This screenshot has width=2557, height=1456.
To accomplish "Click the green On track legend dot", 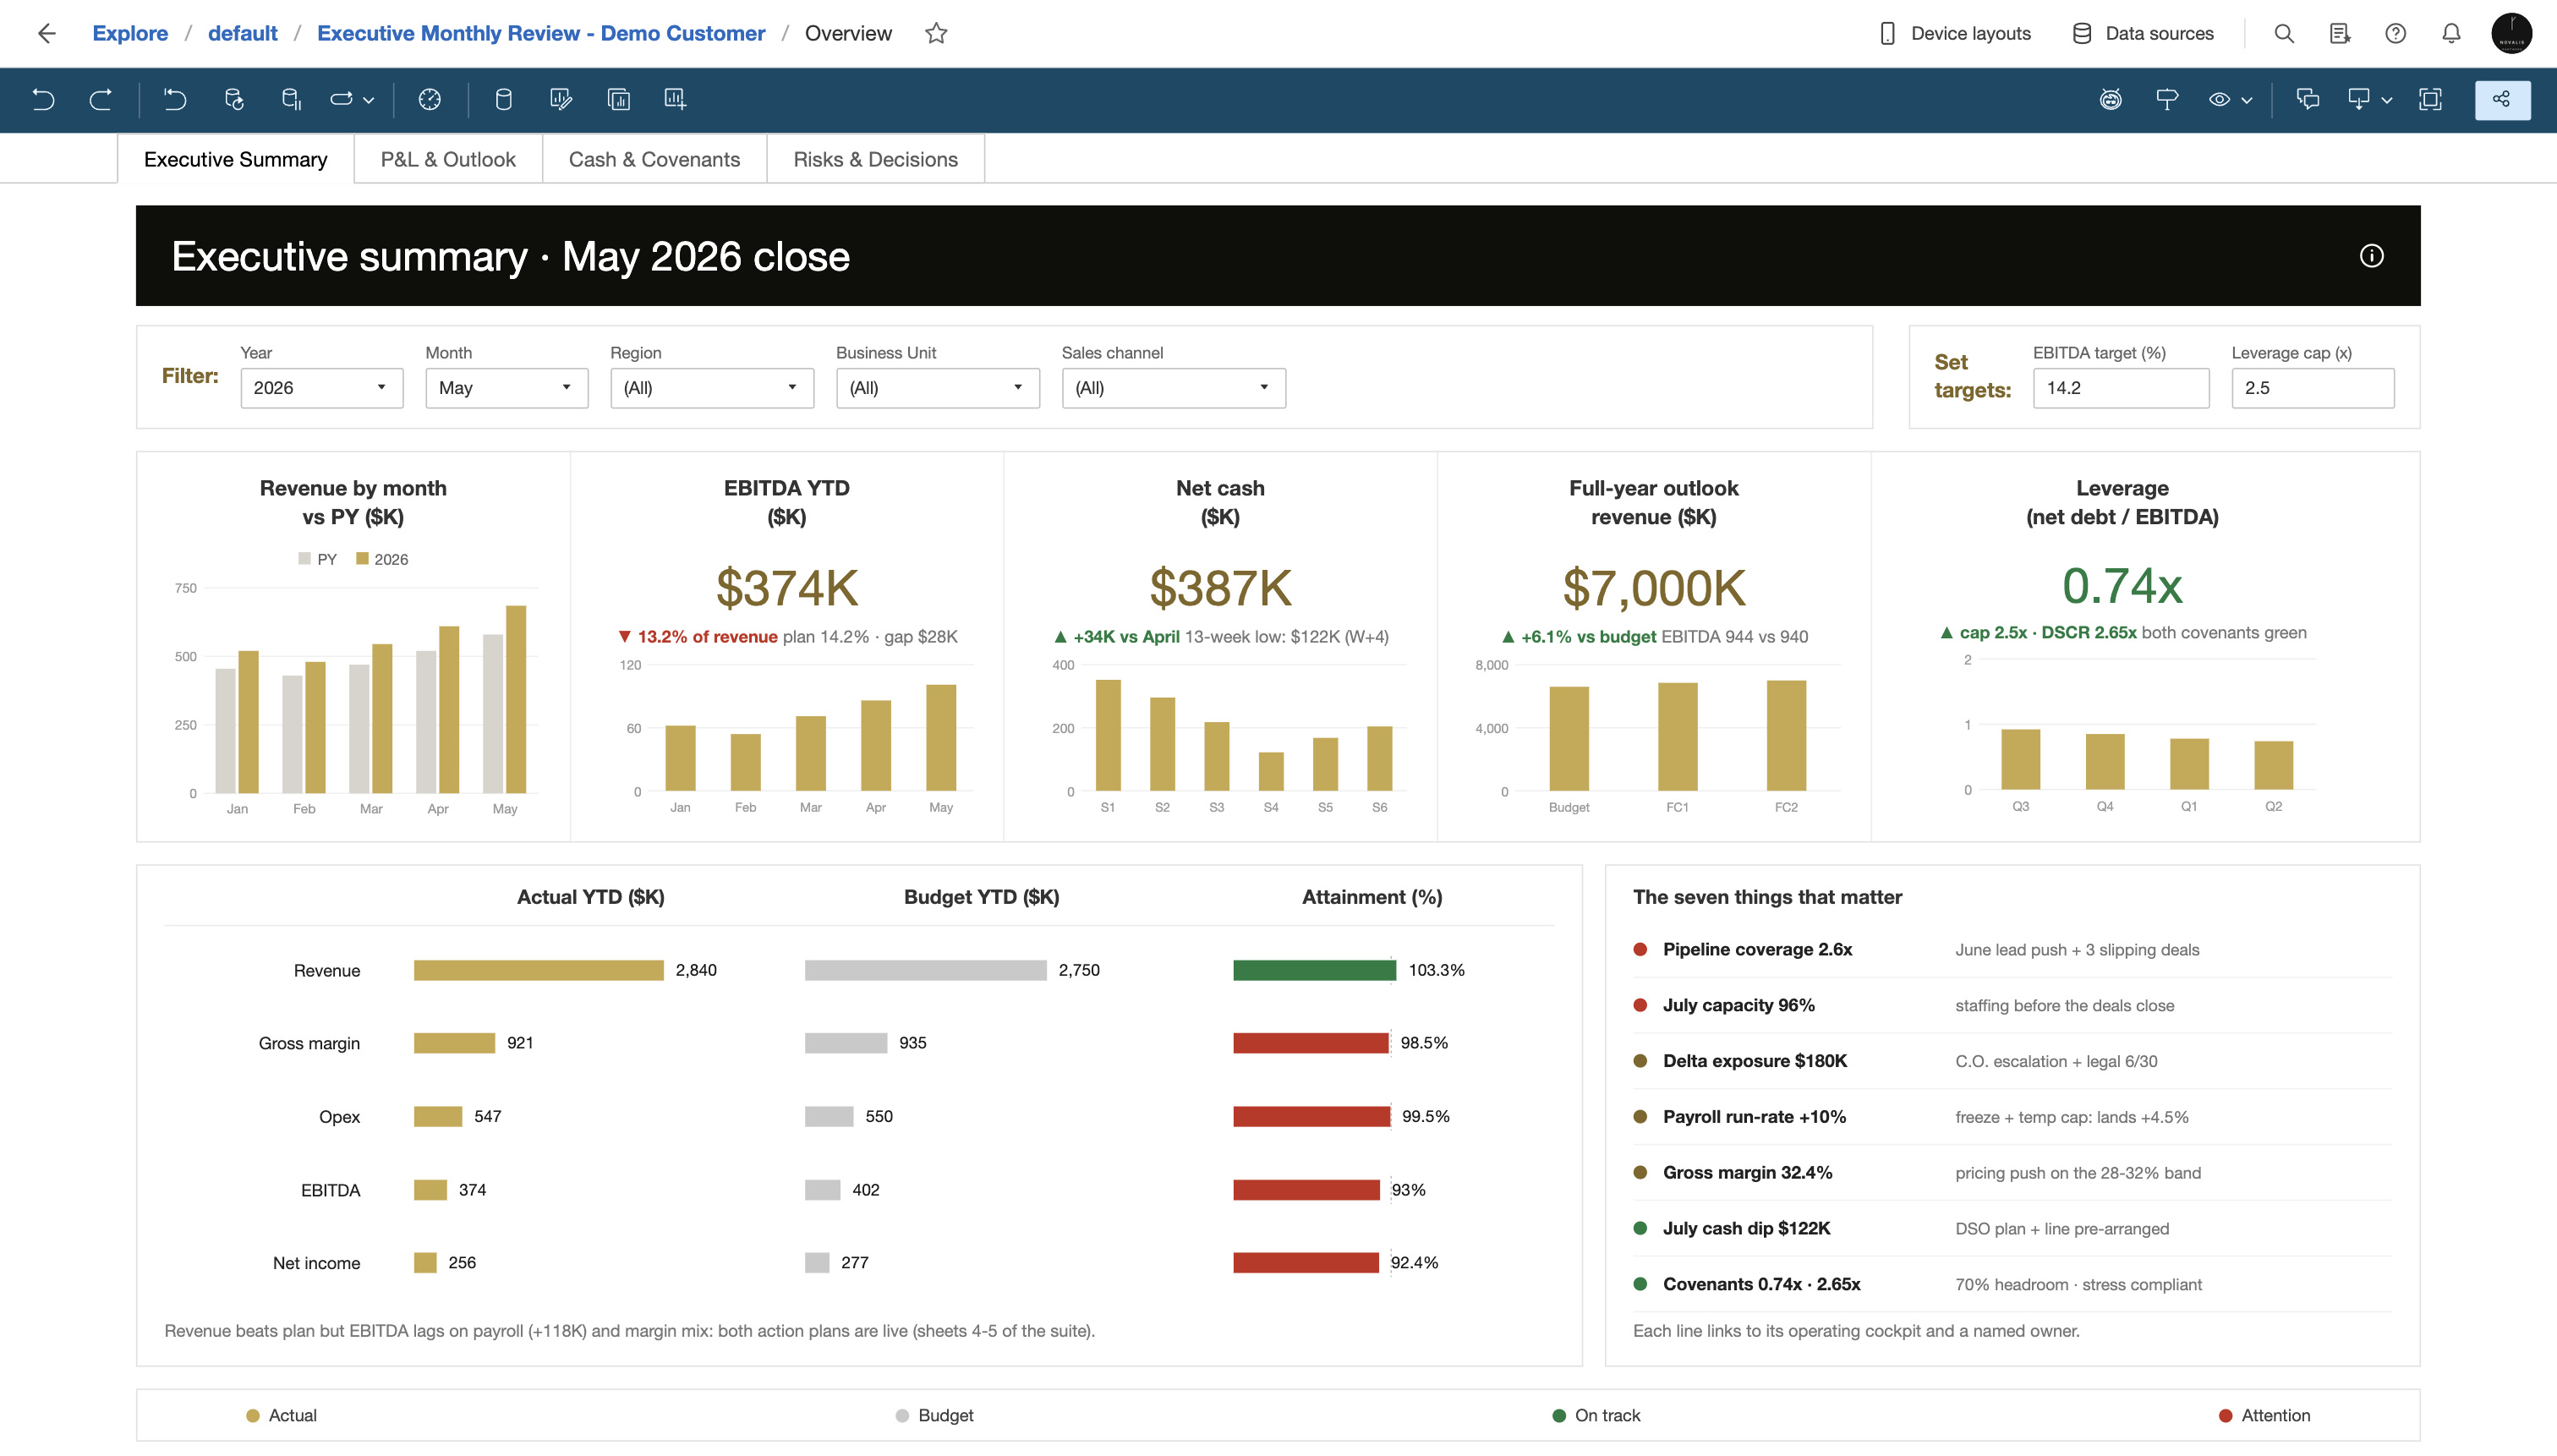I will tap(1558, 1415).
